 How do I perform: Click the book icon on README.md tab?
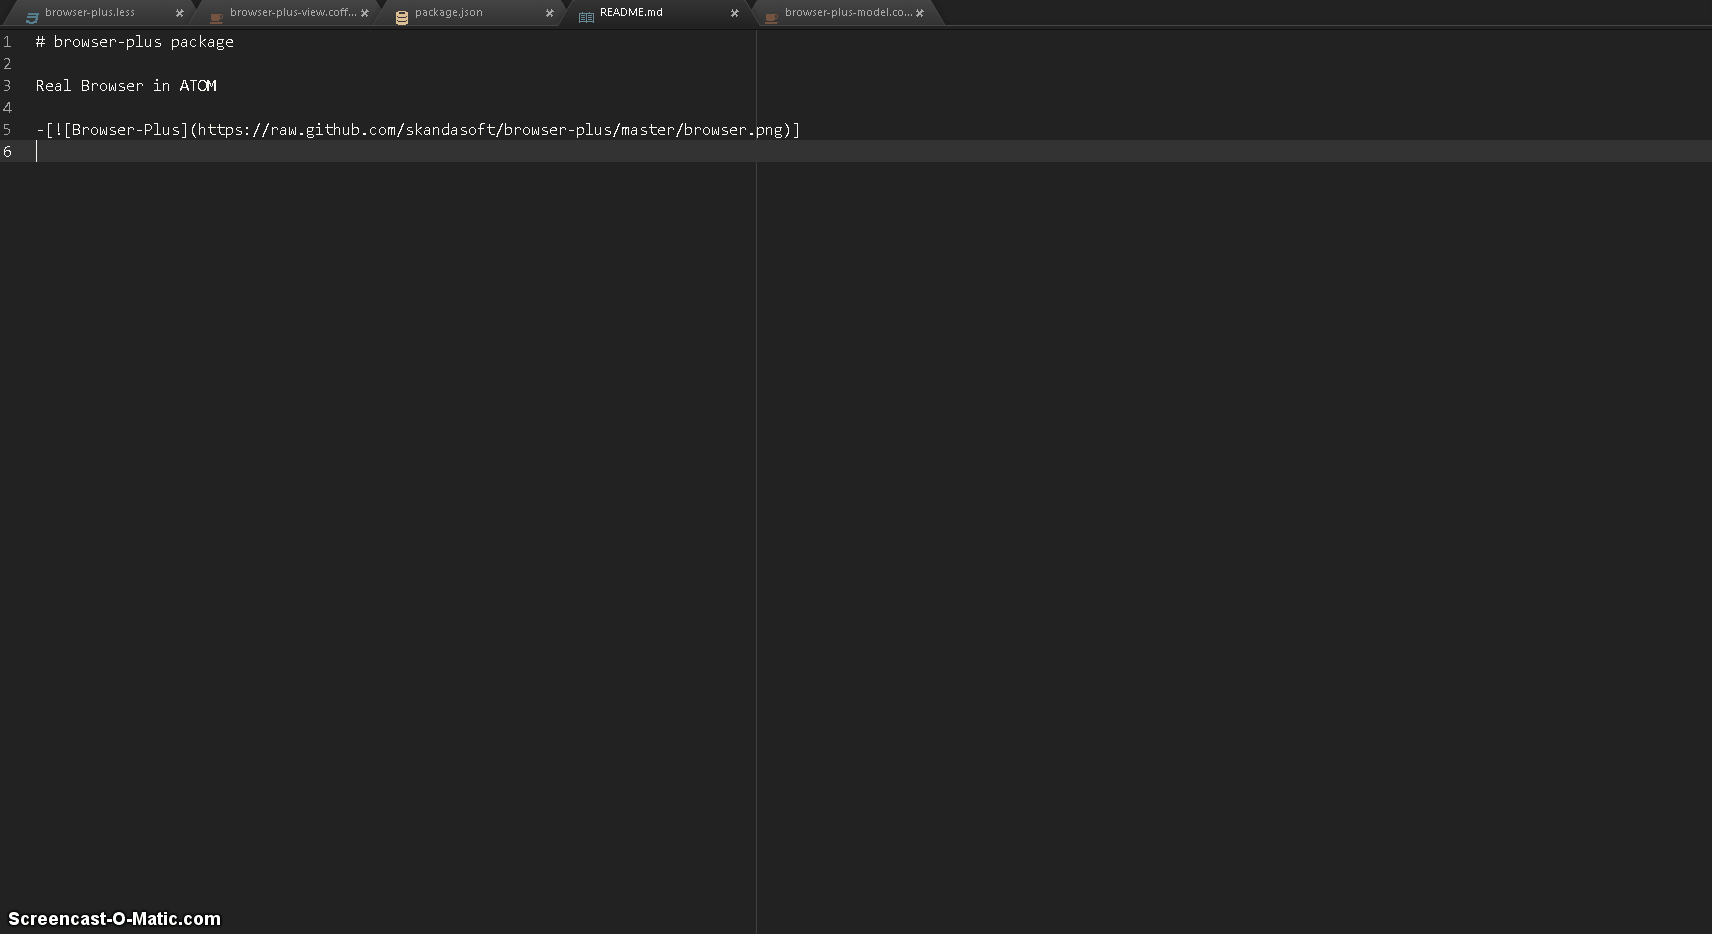(585, 14)
